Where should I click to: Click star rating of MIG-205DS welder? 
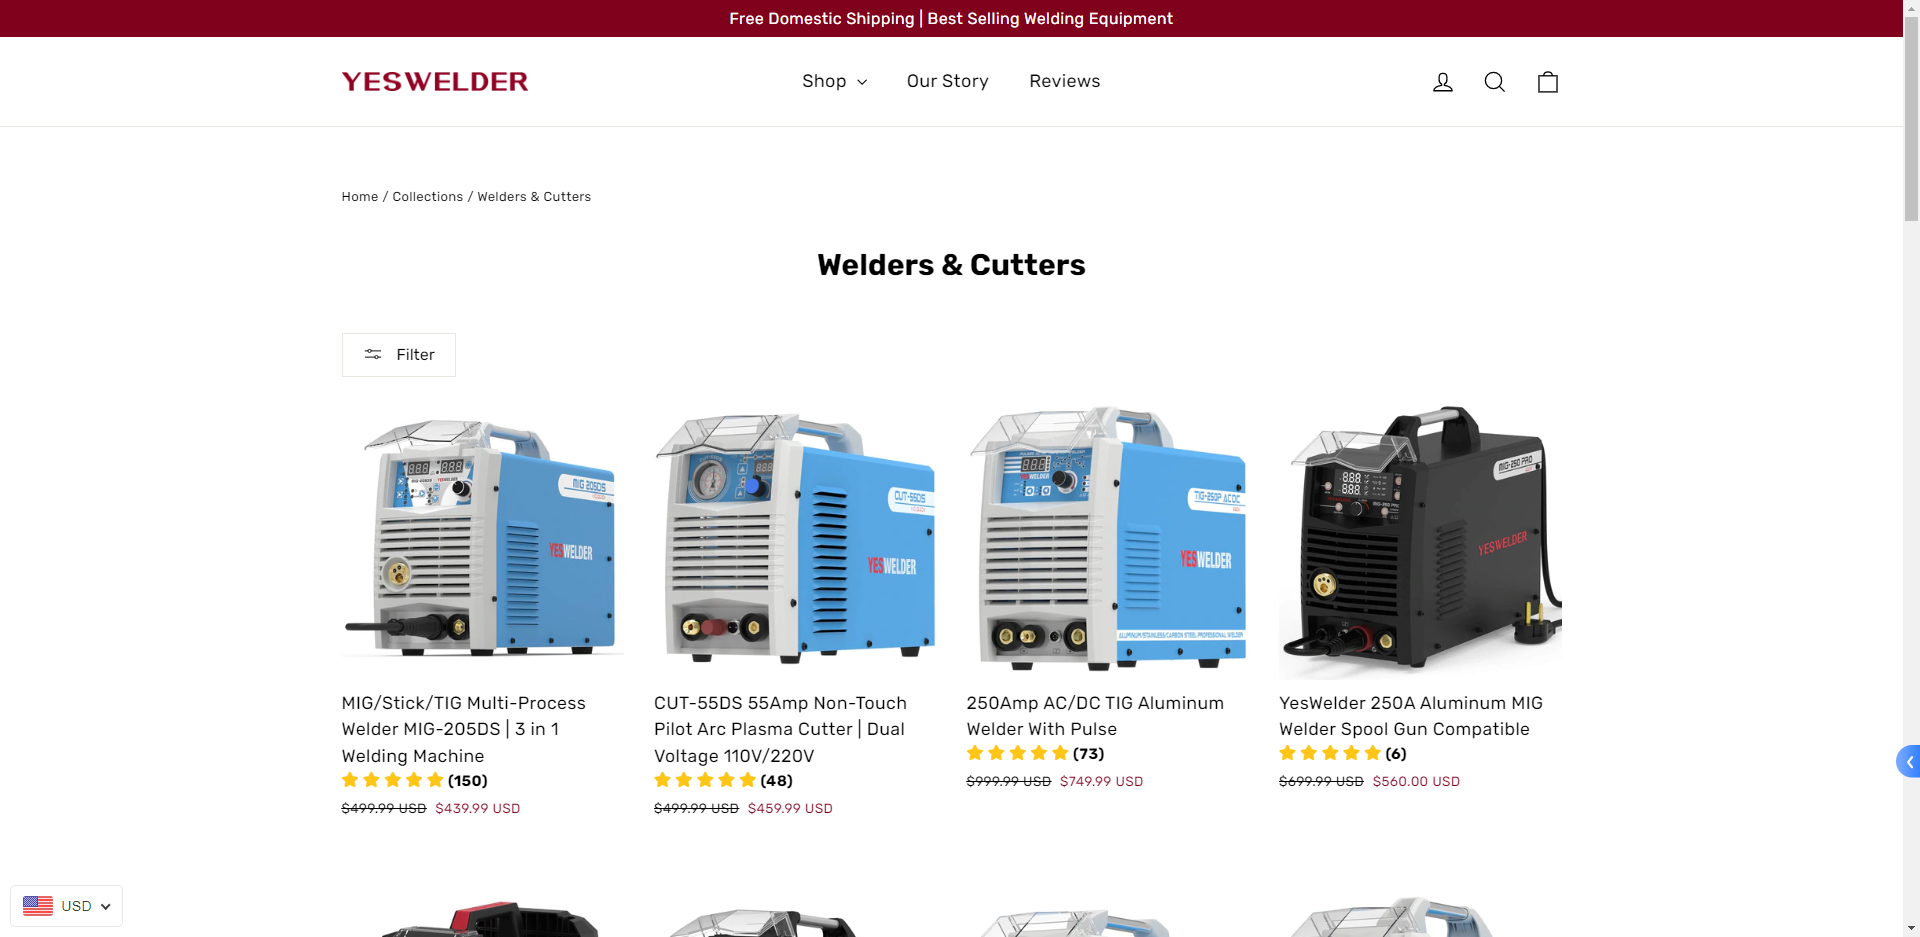point(393,780)
